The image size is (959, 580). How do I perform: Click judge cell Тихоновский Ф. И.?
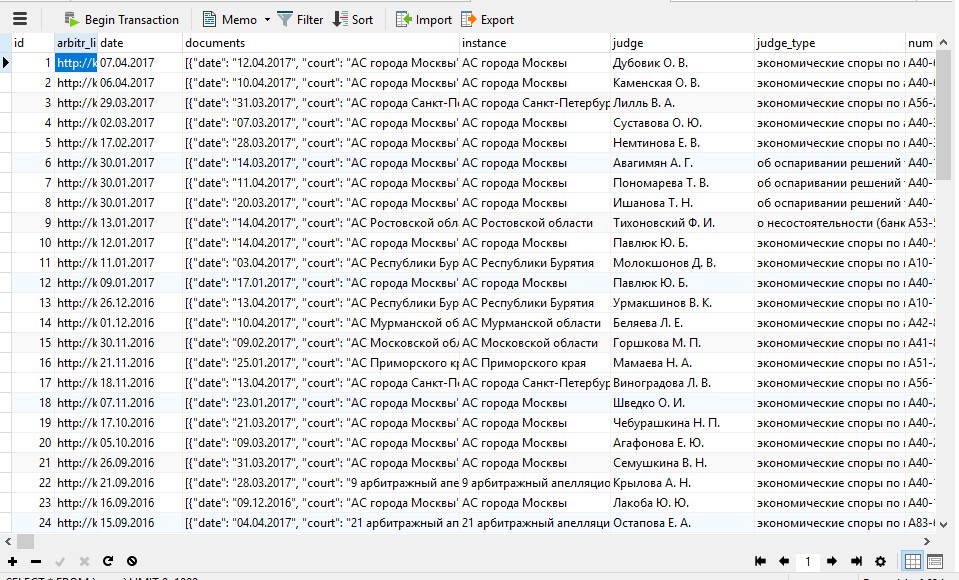click(682, 223)
